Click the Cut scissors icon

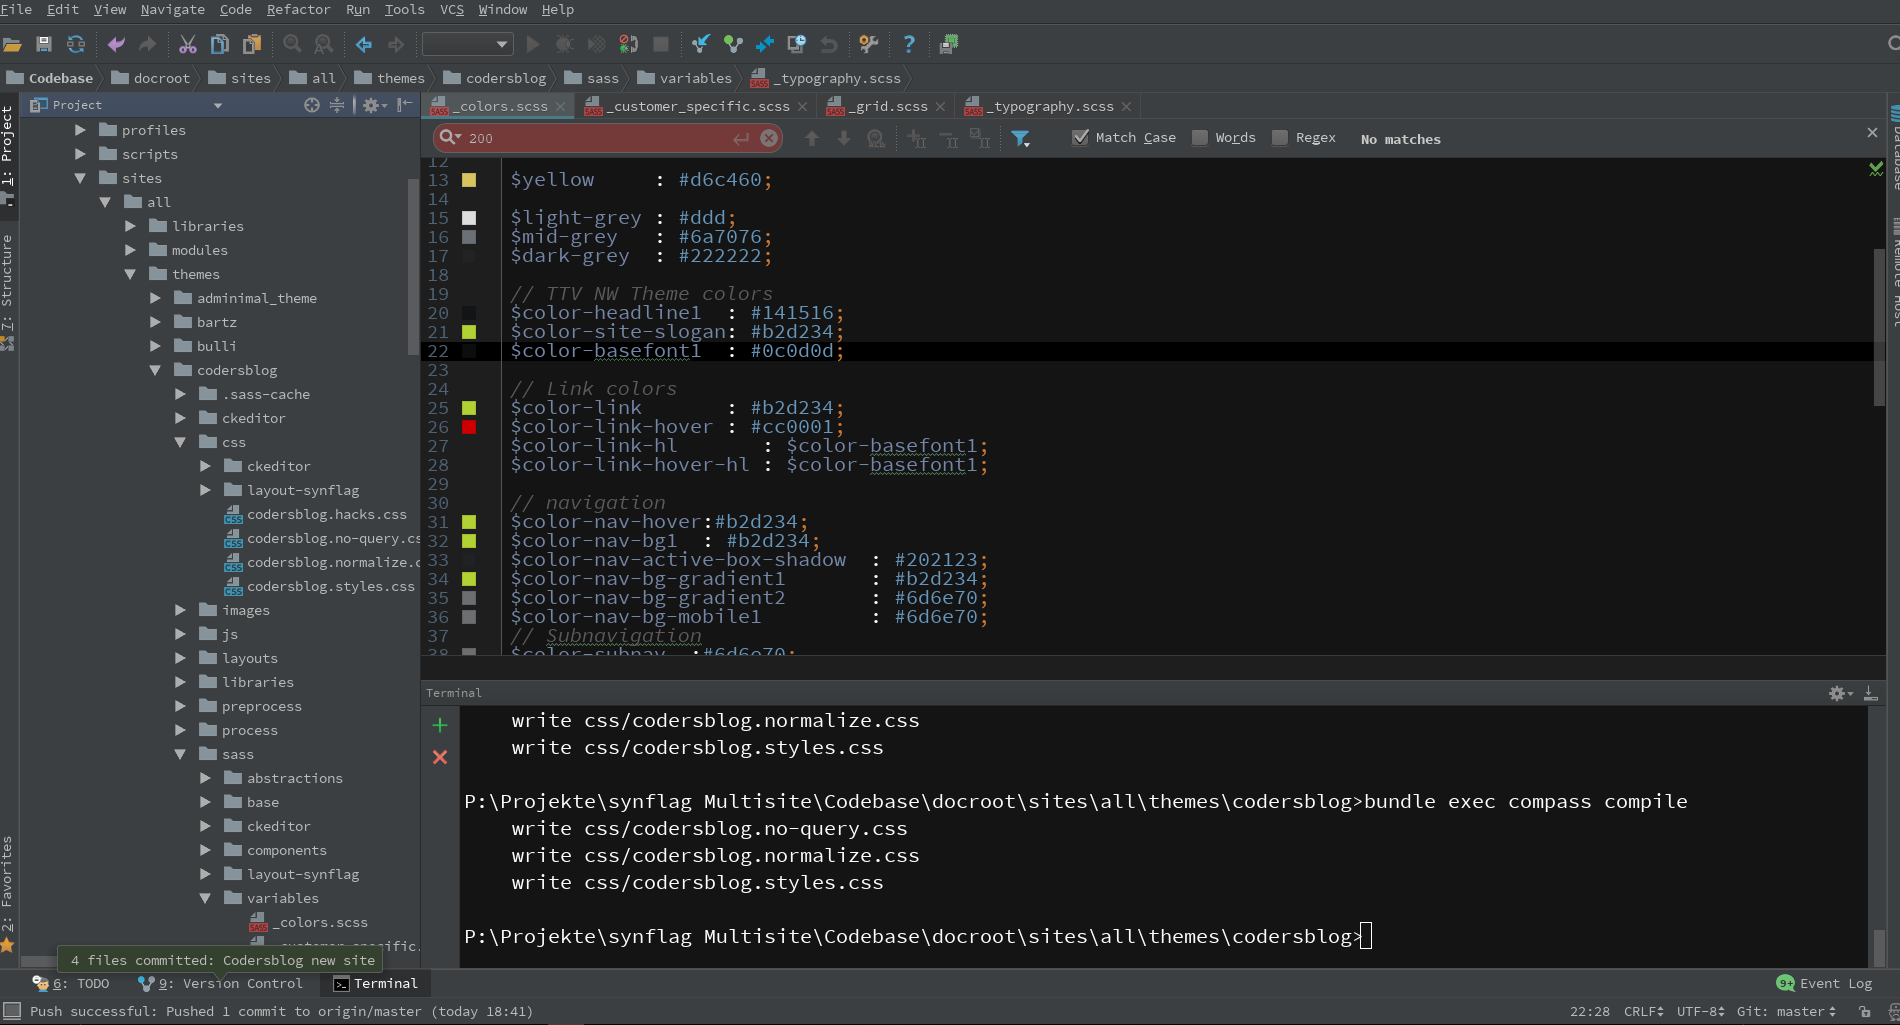point(188,44)
